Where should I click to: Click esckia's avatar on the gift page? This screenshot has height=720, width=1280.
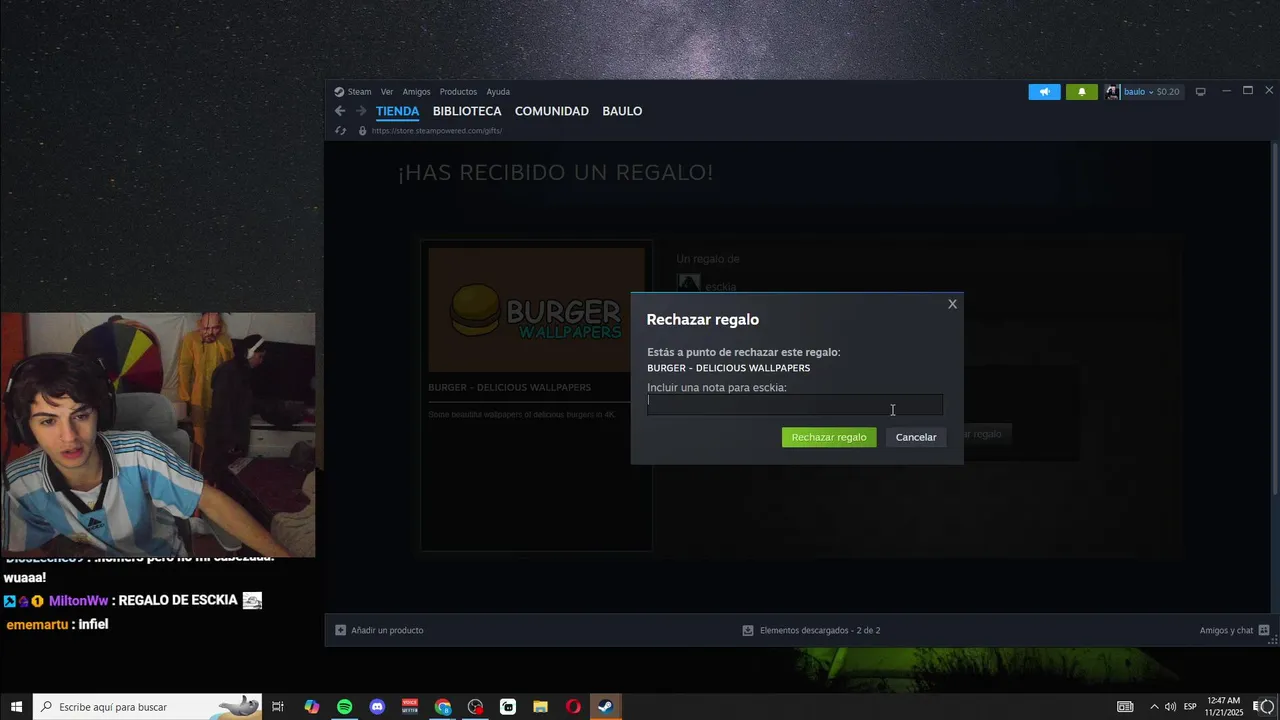pos(688,283)
